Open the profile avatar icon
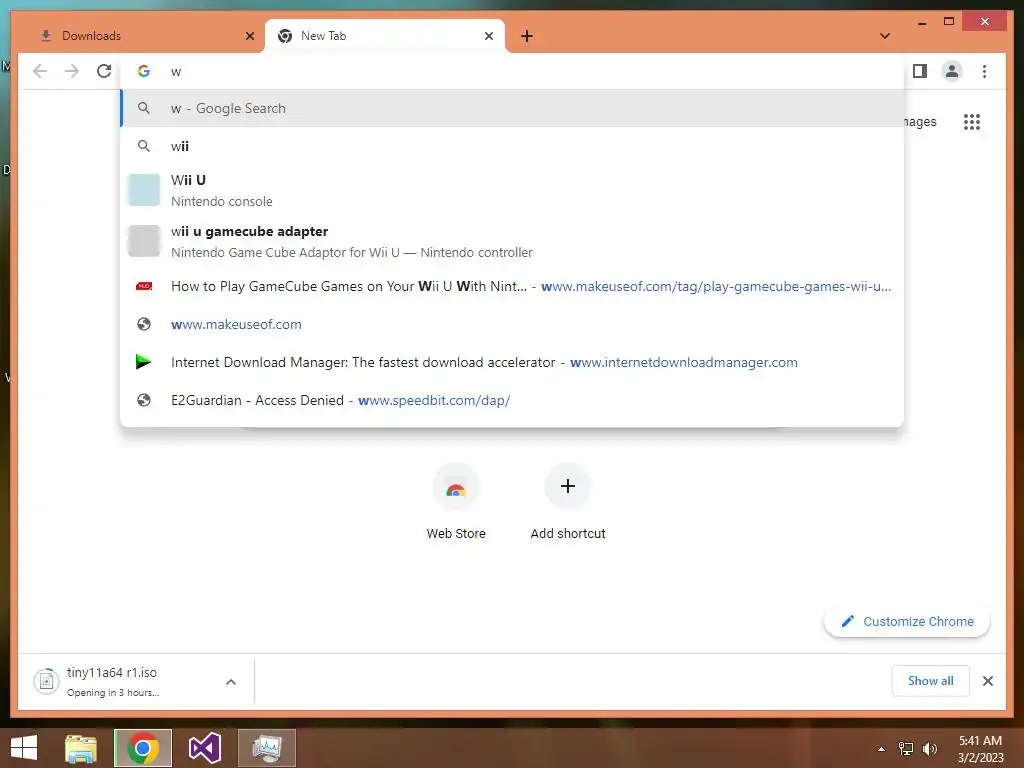1024x768 pixels. coord(952,71)
